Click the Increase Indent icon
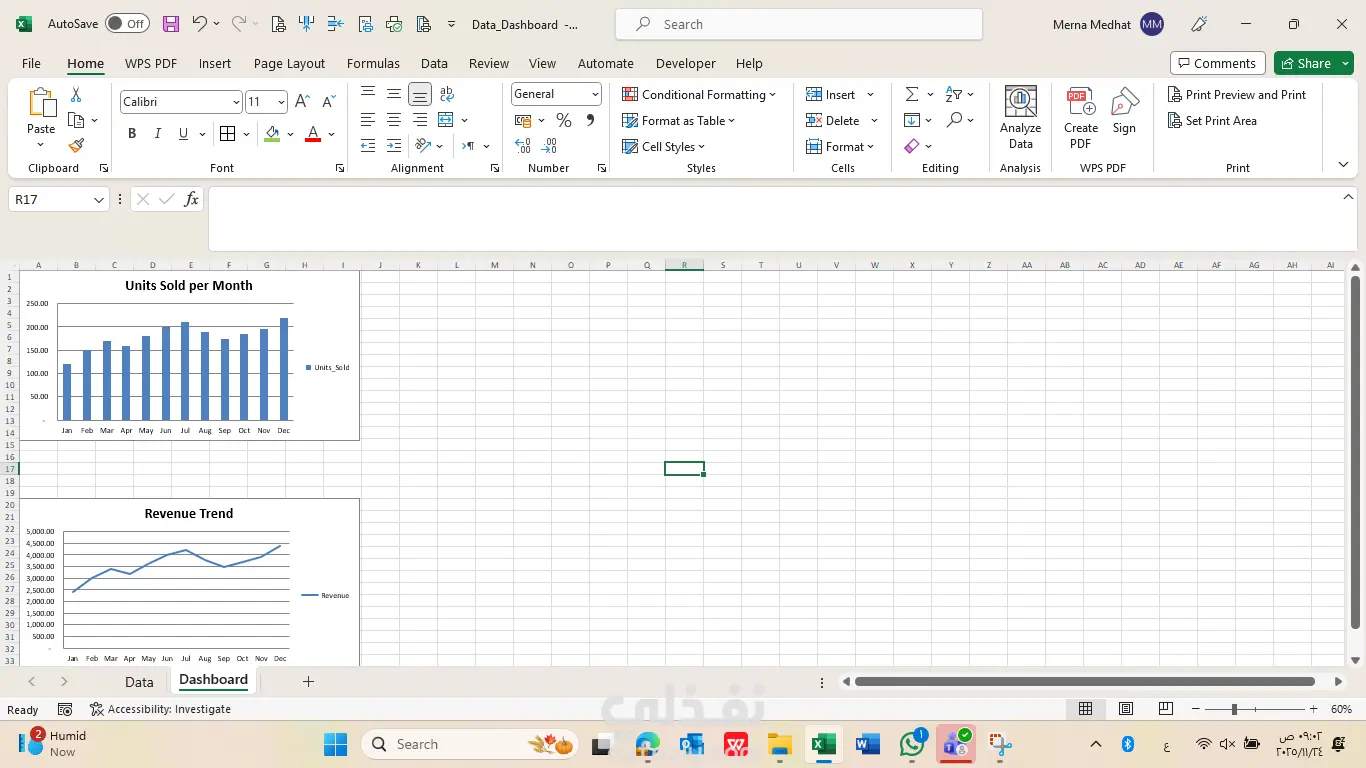1366x768 pixels. (394, 147)
